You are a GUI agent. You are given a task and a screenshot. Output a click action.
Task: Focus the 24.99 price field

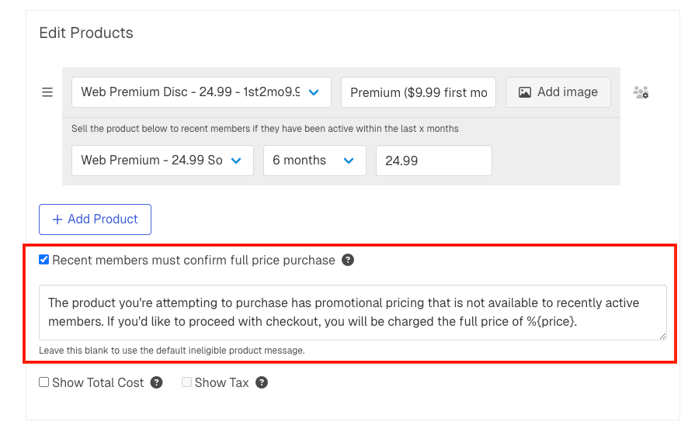433,160
